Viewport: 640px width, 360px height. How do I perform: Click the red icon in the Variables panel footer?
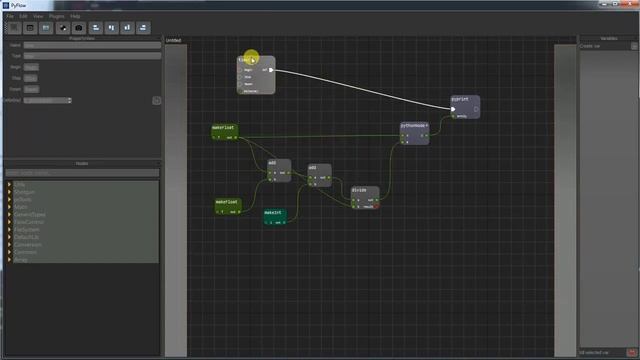pos(632,352)
